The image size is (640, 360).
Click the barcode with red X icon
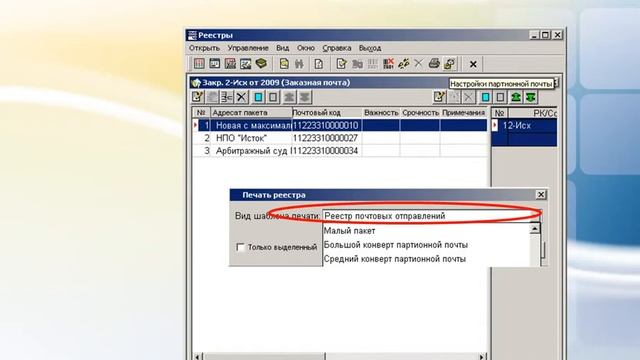(x=388, y=64)
